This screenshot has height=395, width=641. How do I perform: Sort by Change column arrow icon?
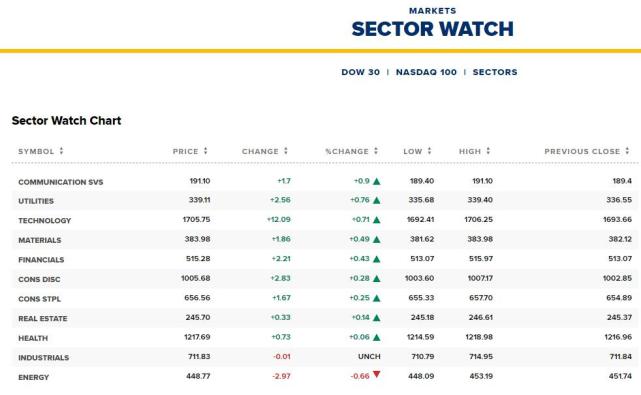286,151
